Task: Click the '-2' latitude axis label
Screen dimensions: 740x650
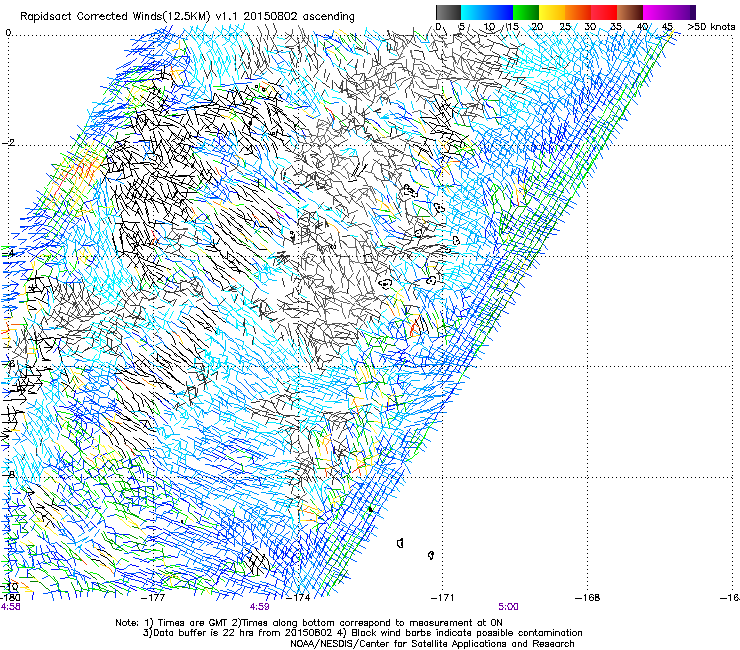Action: 8,143
